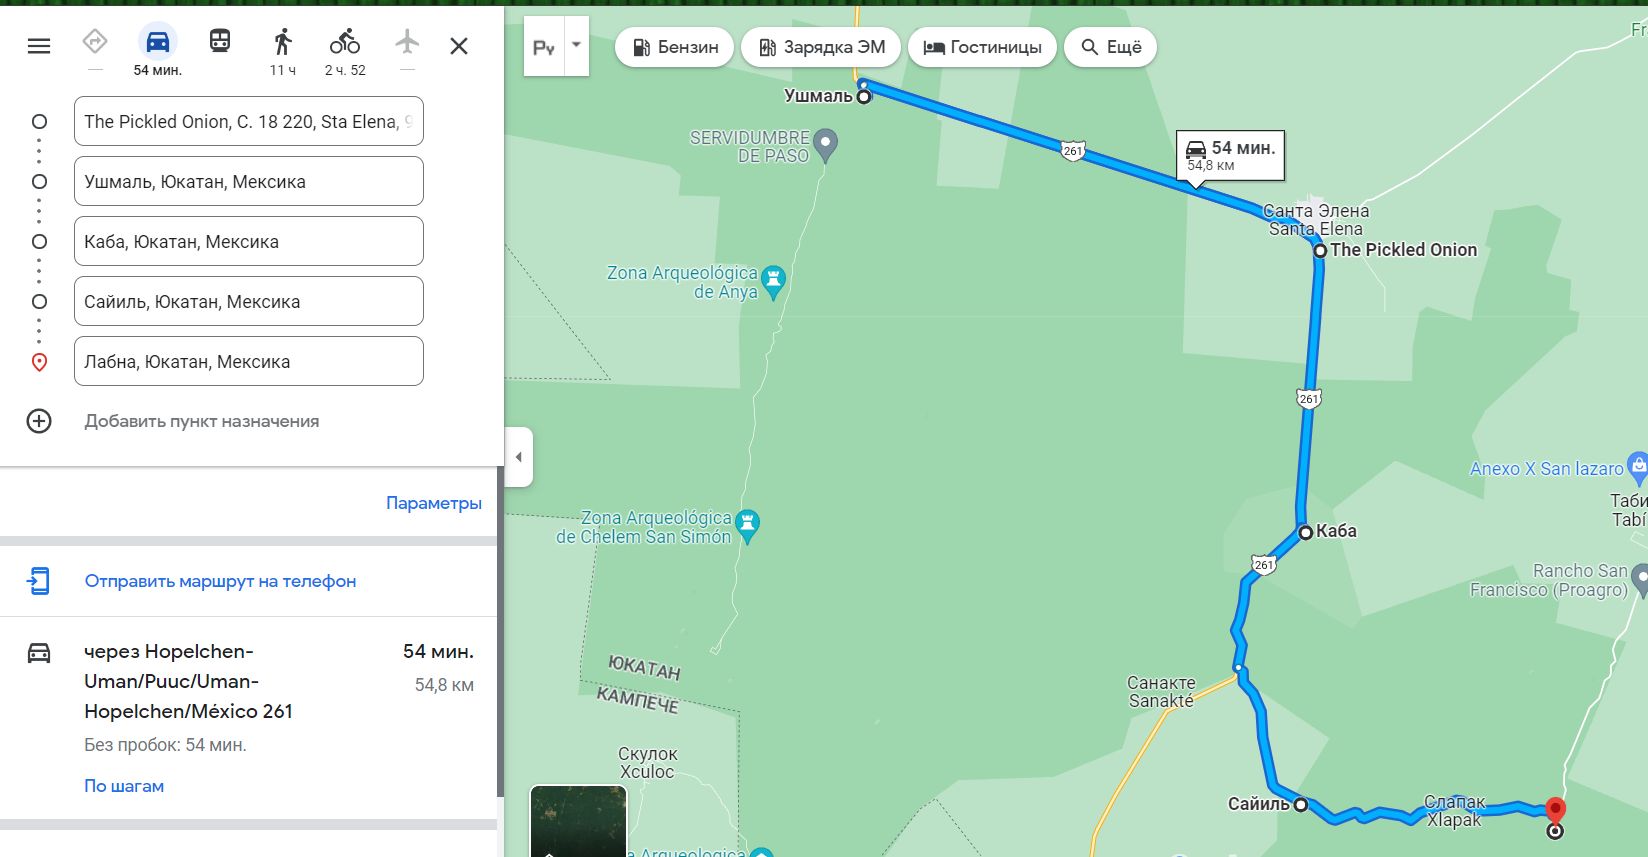Filter by Зарядка ЭМ charging stations
Screen dimensions: 1648x857
(x=821, y=47)
